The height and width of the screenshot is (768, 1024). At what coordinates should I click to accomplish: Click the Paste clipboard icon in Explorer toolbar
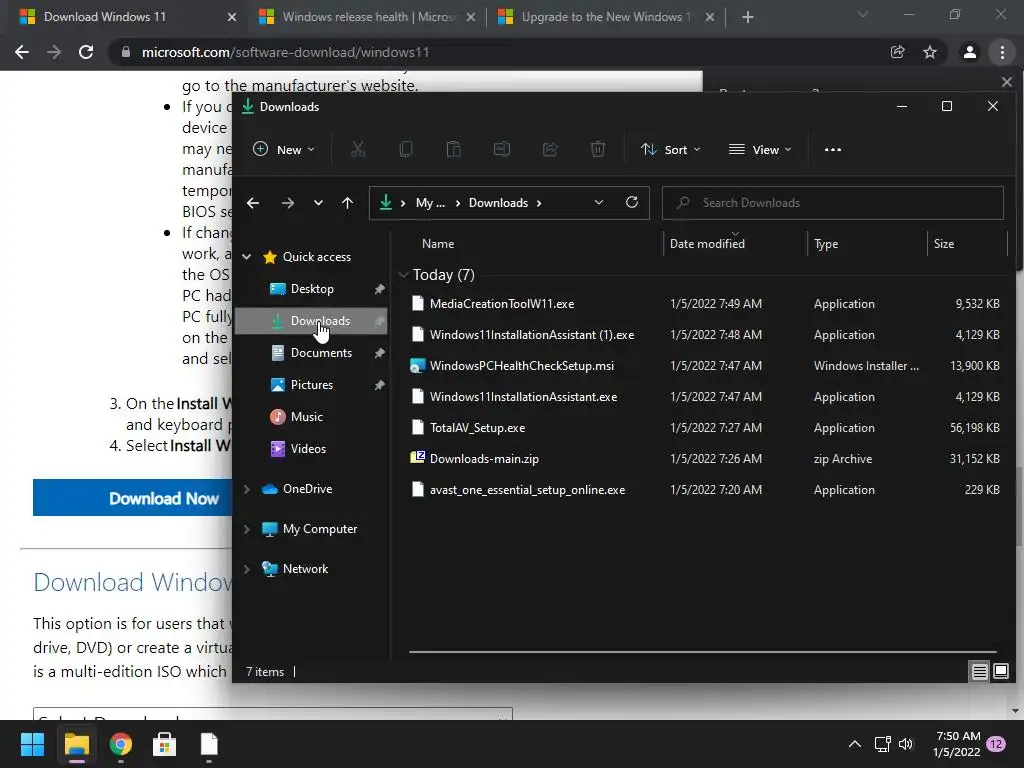[453, 150]
